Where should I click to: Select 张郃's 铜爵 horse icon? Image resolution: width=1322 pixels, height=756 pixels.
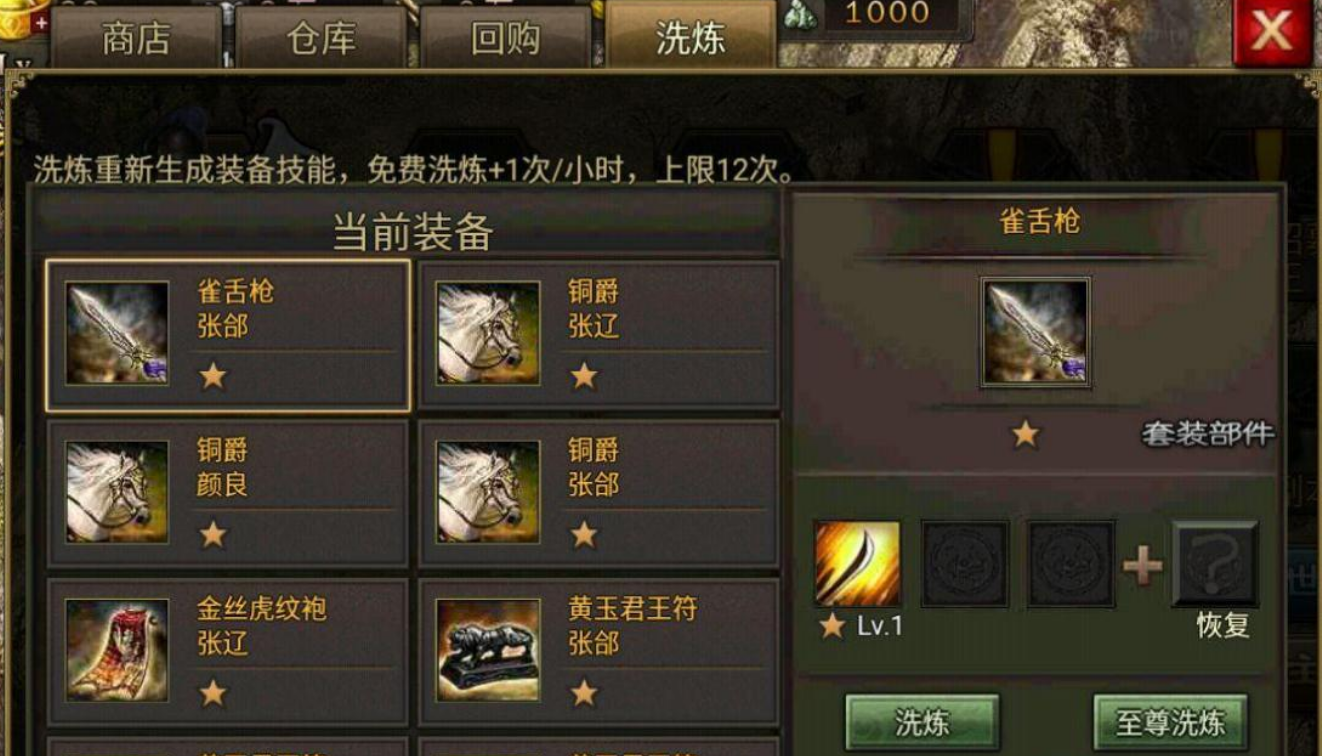[x=488, y=492]
